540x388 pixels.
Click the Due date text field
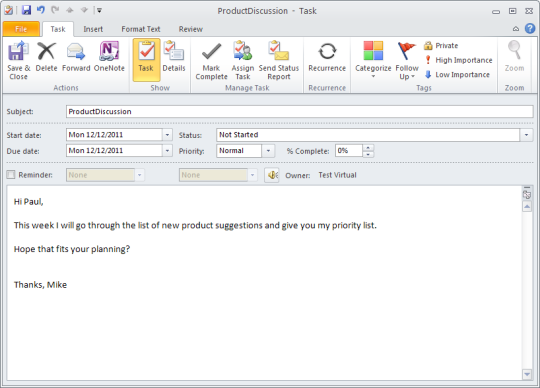coord(114,150)
